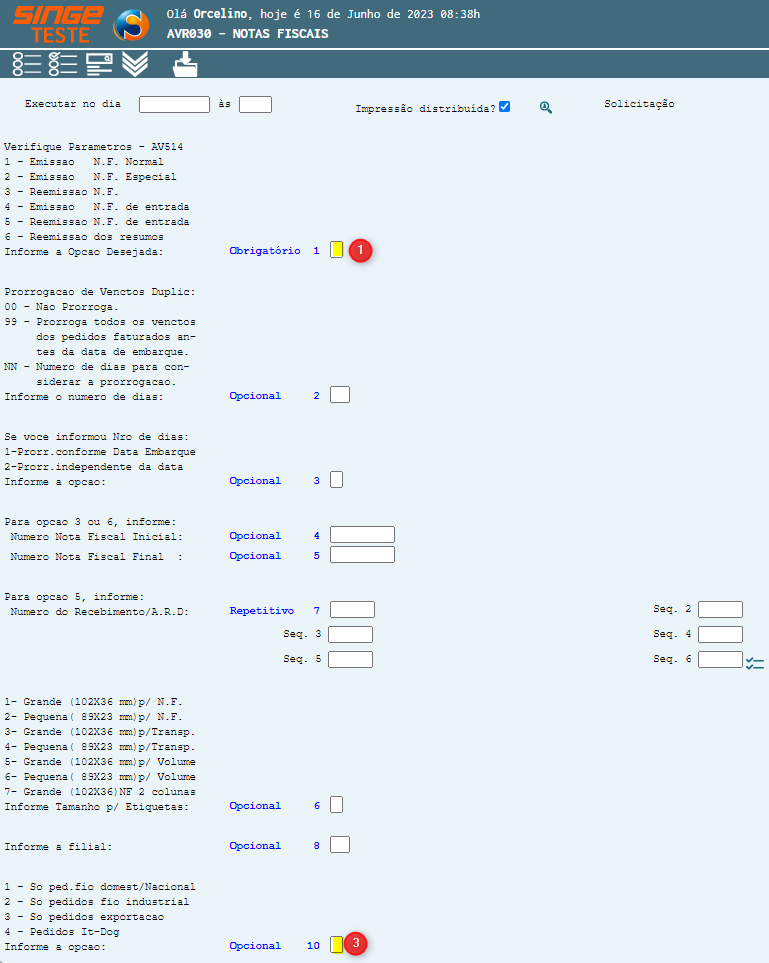Click 'Verifique Parametros - AV514' text
The width and height of the screenshot is (769, 963).
tap(93, 147)
